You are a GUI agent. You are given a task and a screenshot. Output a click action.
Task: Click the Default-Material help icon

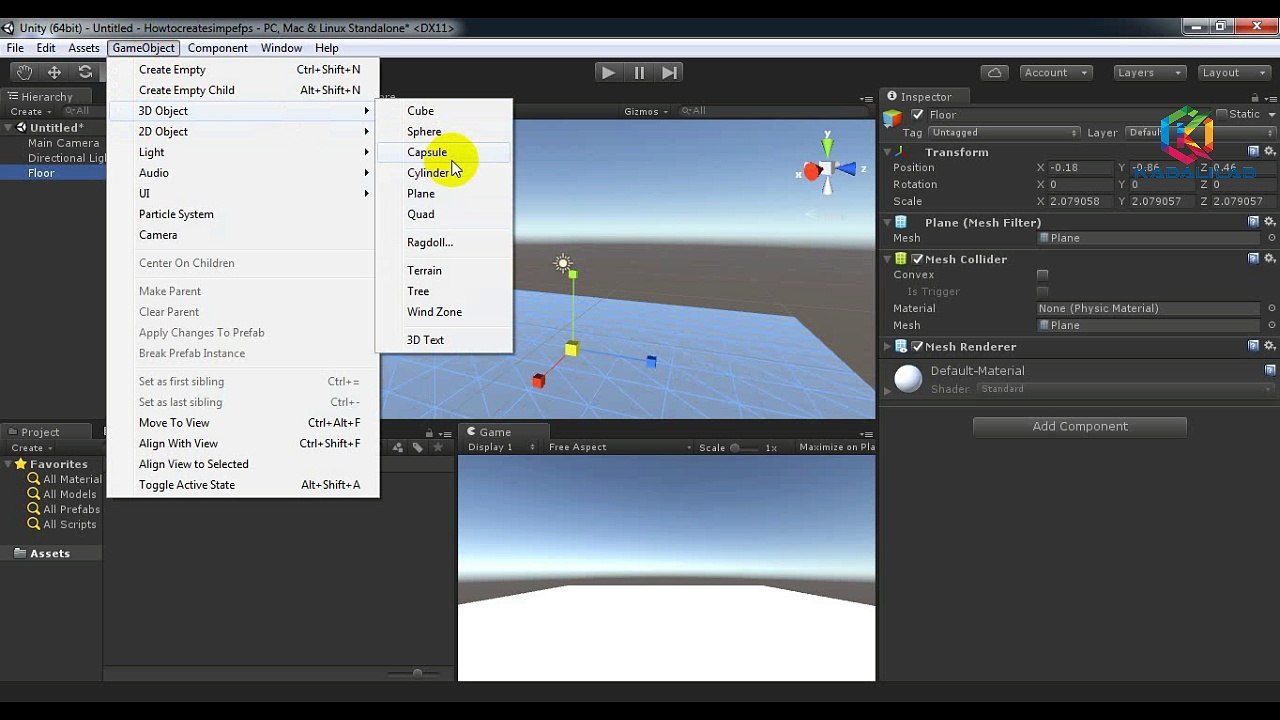(1270, 370)
